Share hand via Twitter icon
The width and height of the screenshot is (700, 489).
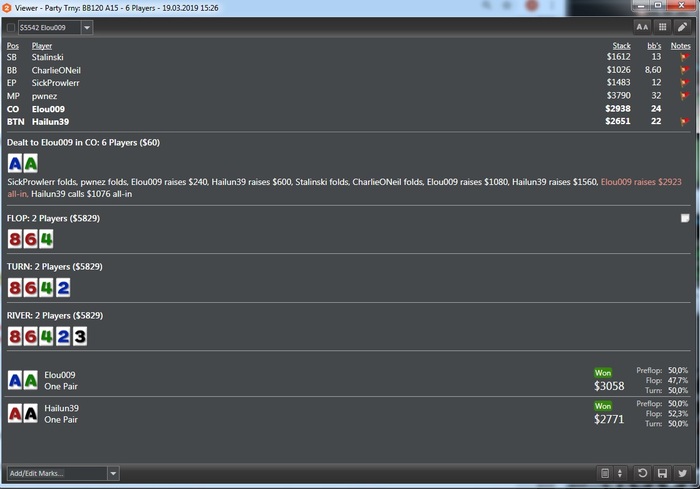click(x=683, y=473)
